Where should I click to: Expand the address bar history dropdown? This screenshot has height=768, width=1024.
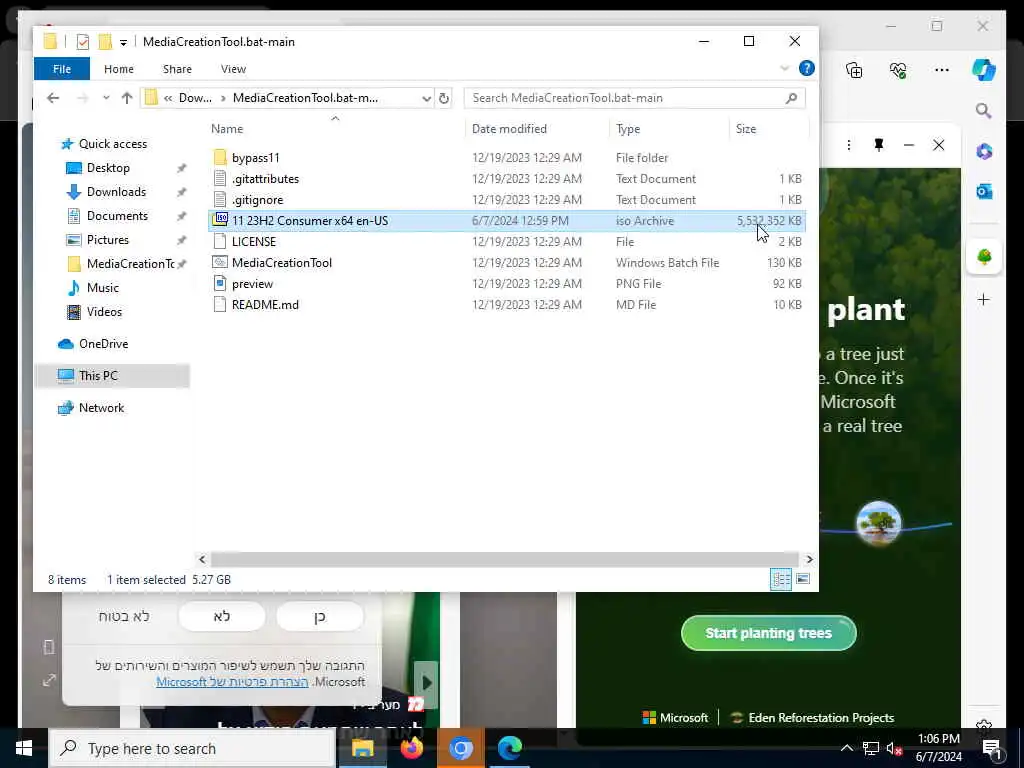pos(426,98)
